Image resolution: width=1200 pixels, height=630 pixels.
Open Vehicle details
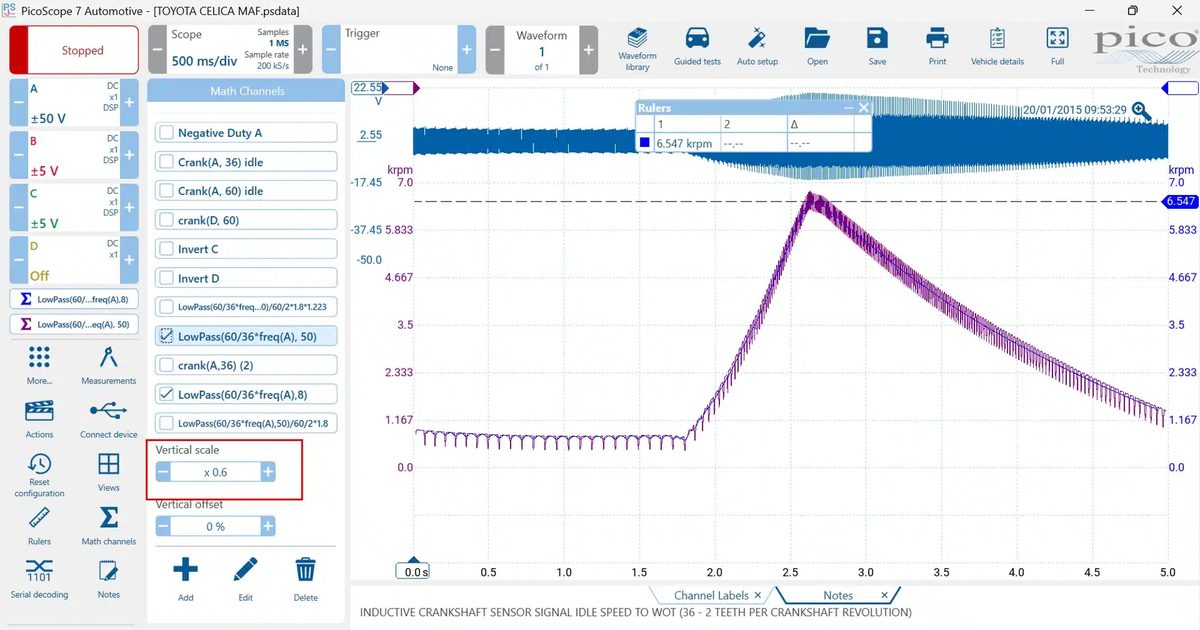click(x=997, y=46)
